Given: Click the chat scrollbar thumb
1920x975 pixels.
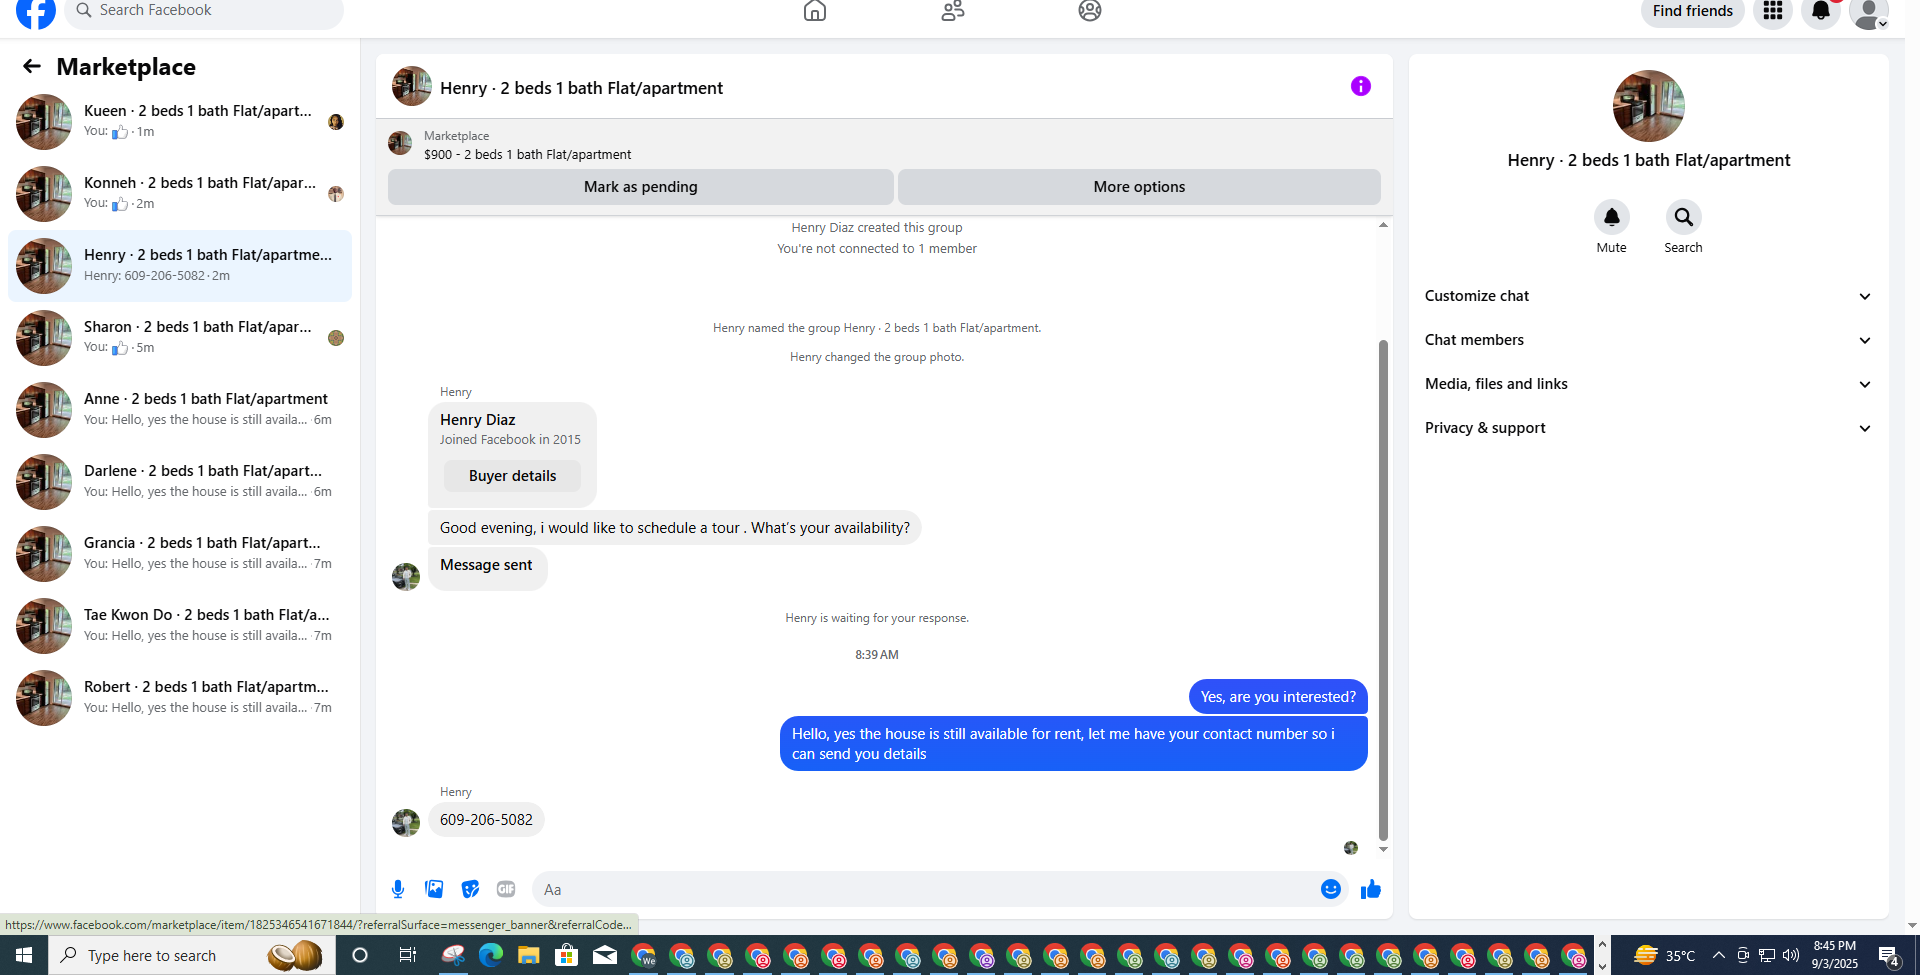Looking at the screenshot, I should tap(1383, 590).
